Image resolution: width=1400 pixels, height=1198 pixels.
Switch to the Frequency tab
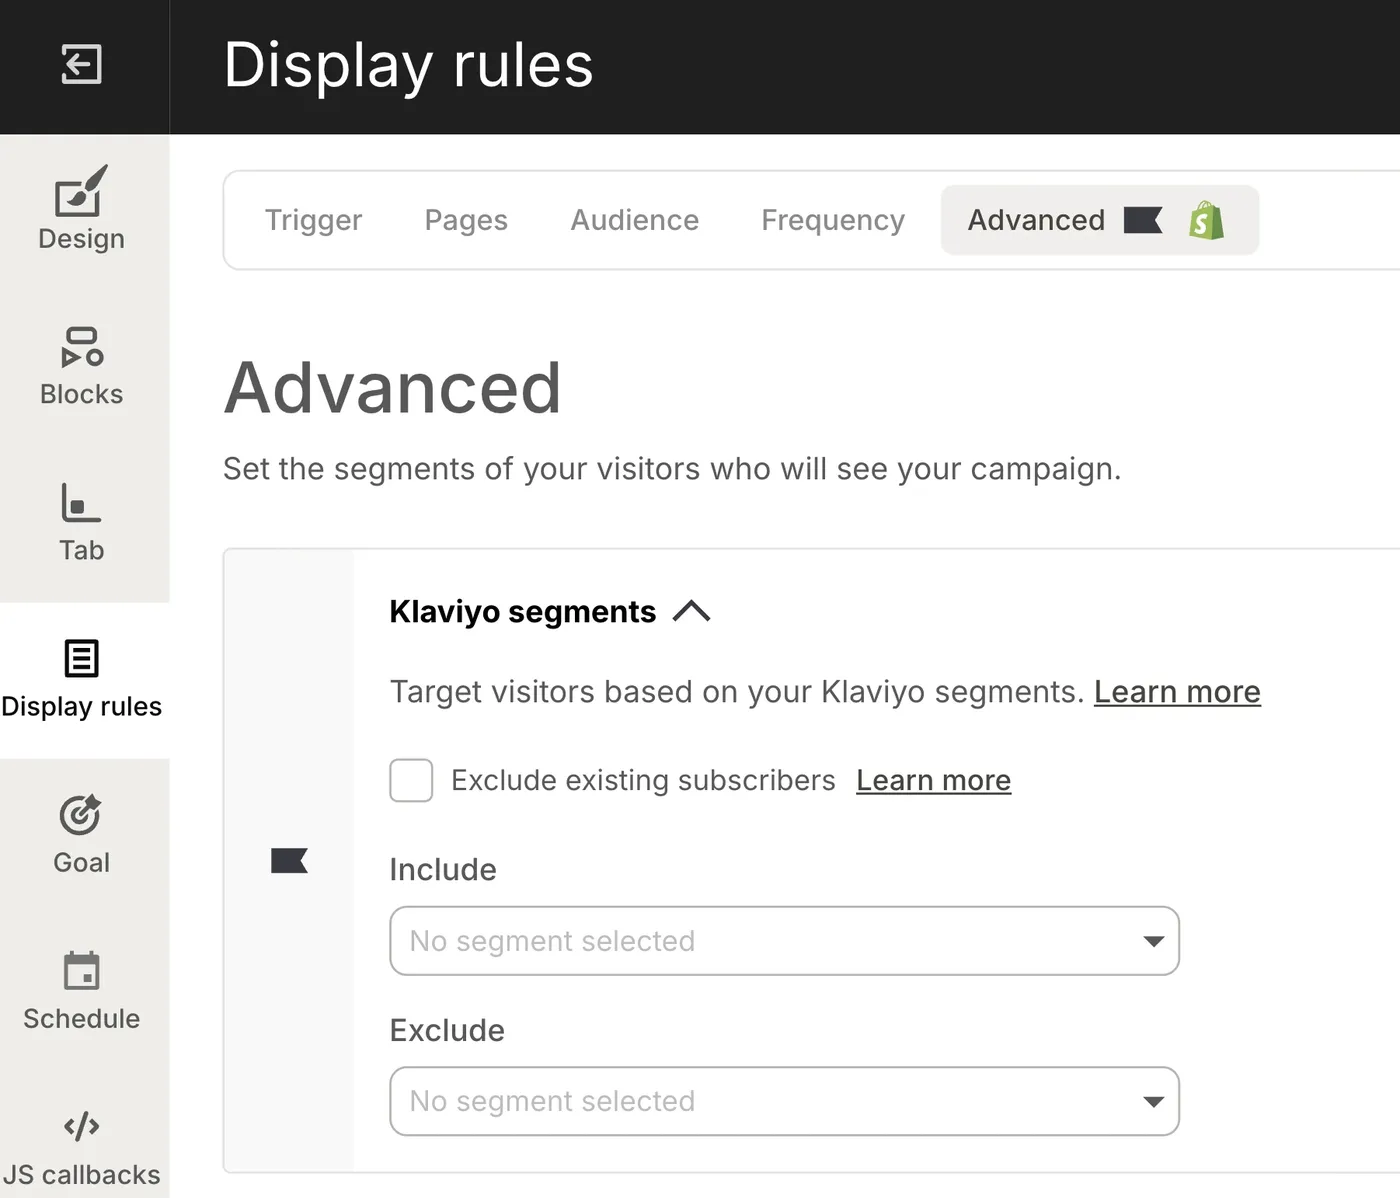pos(833,220)
